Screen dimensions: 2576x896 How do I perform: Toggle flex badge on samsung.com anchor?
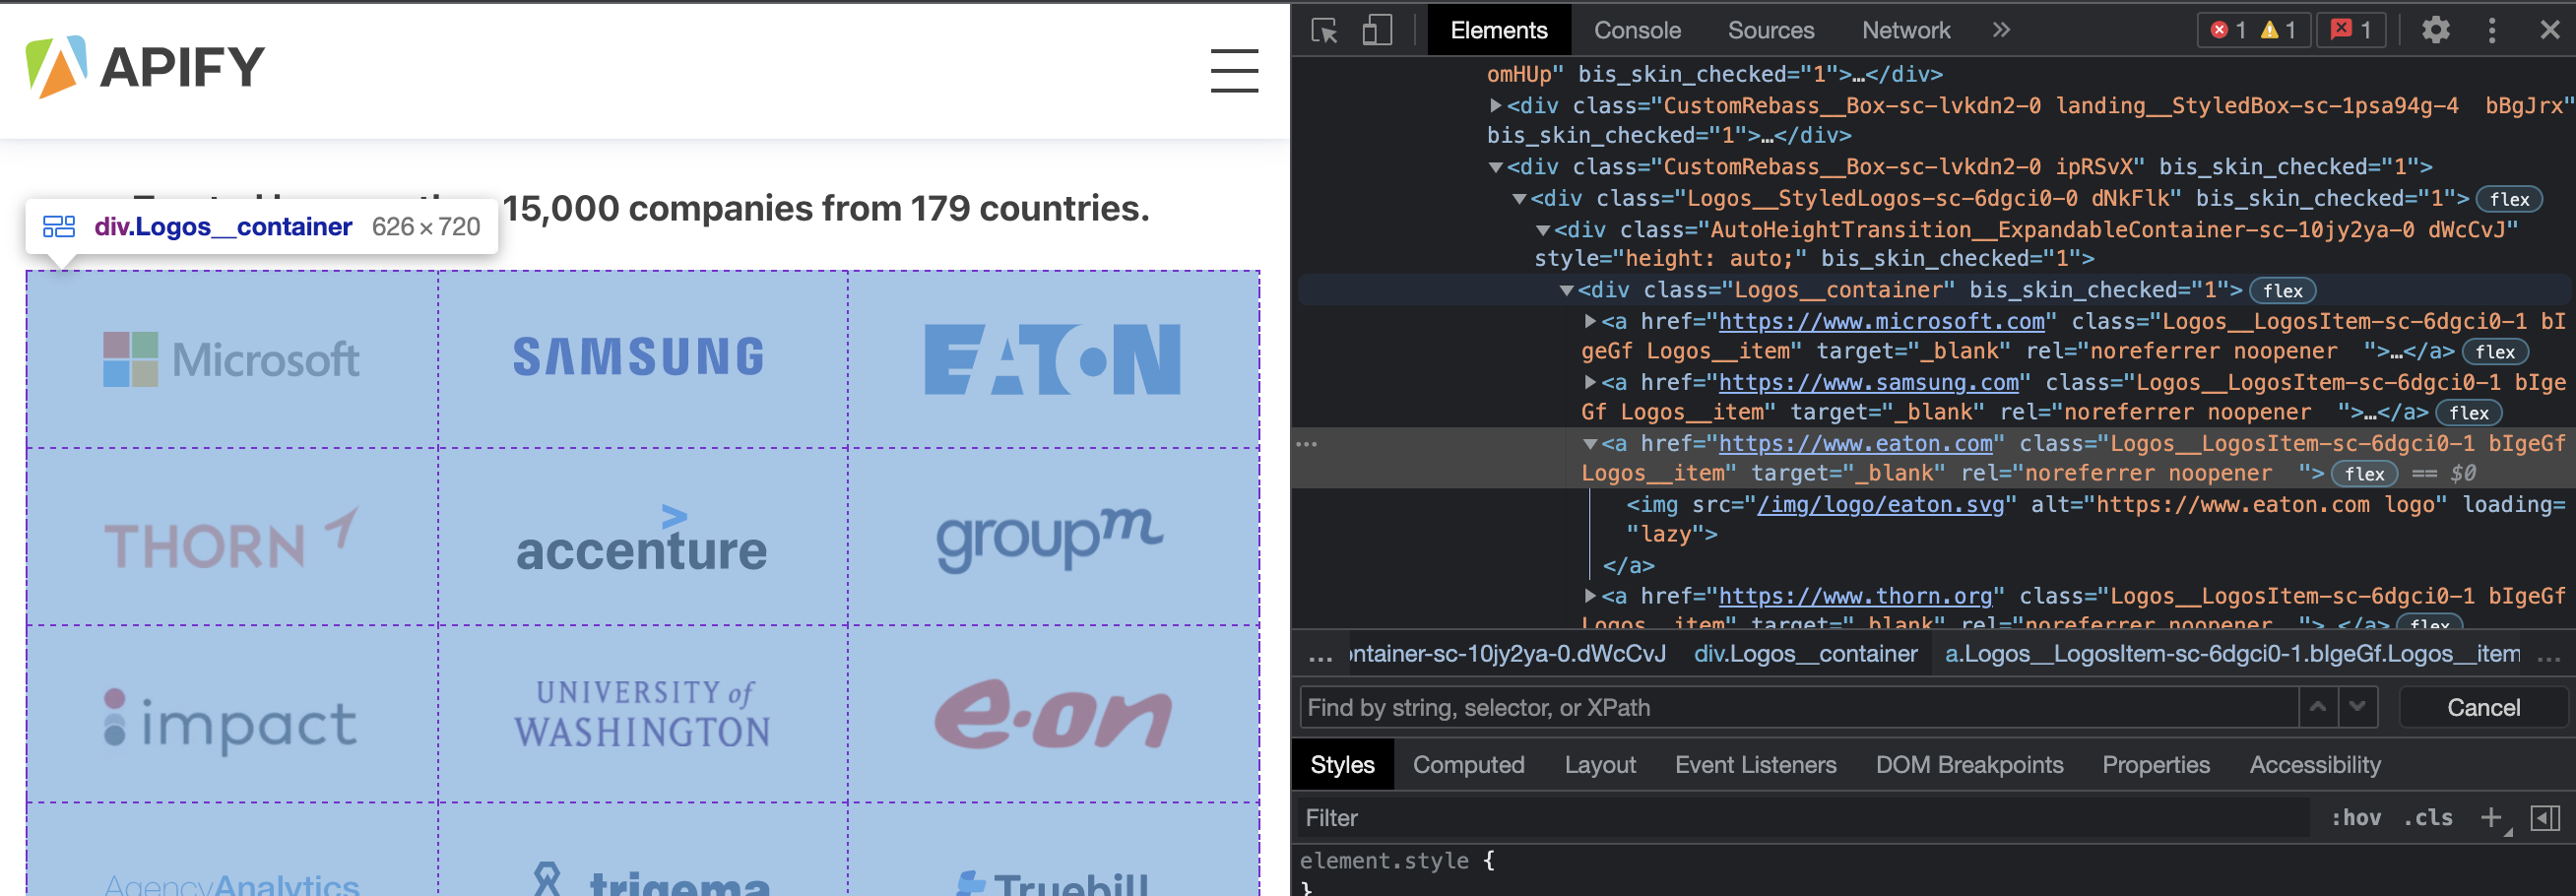click(2469, 413)
